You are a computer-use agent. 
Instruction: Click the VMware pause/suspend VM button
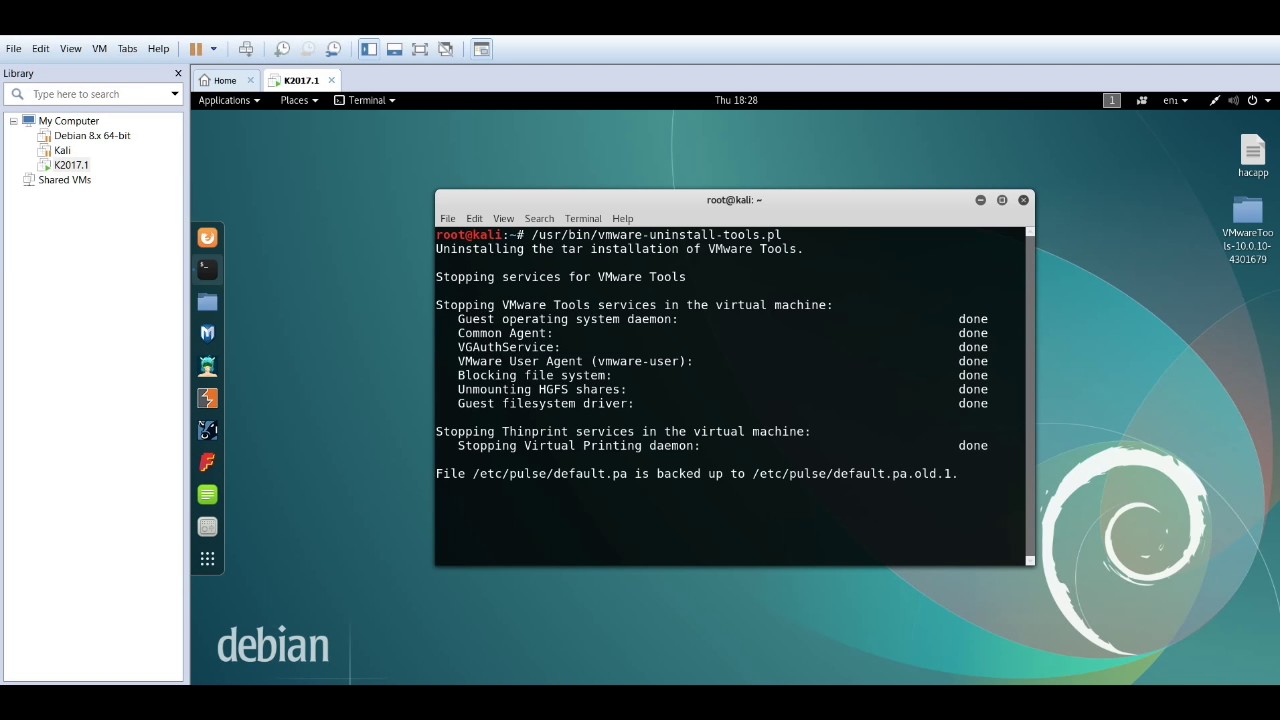196,49
